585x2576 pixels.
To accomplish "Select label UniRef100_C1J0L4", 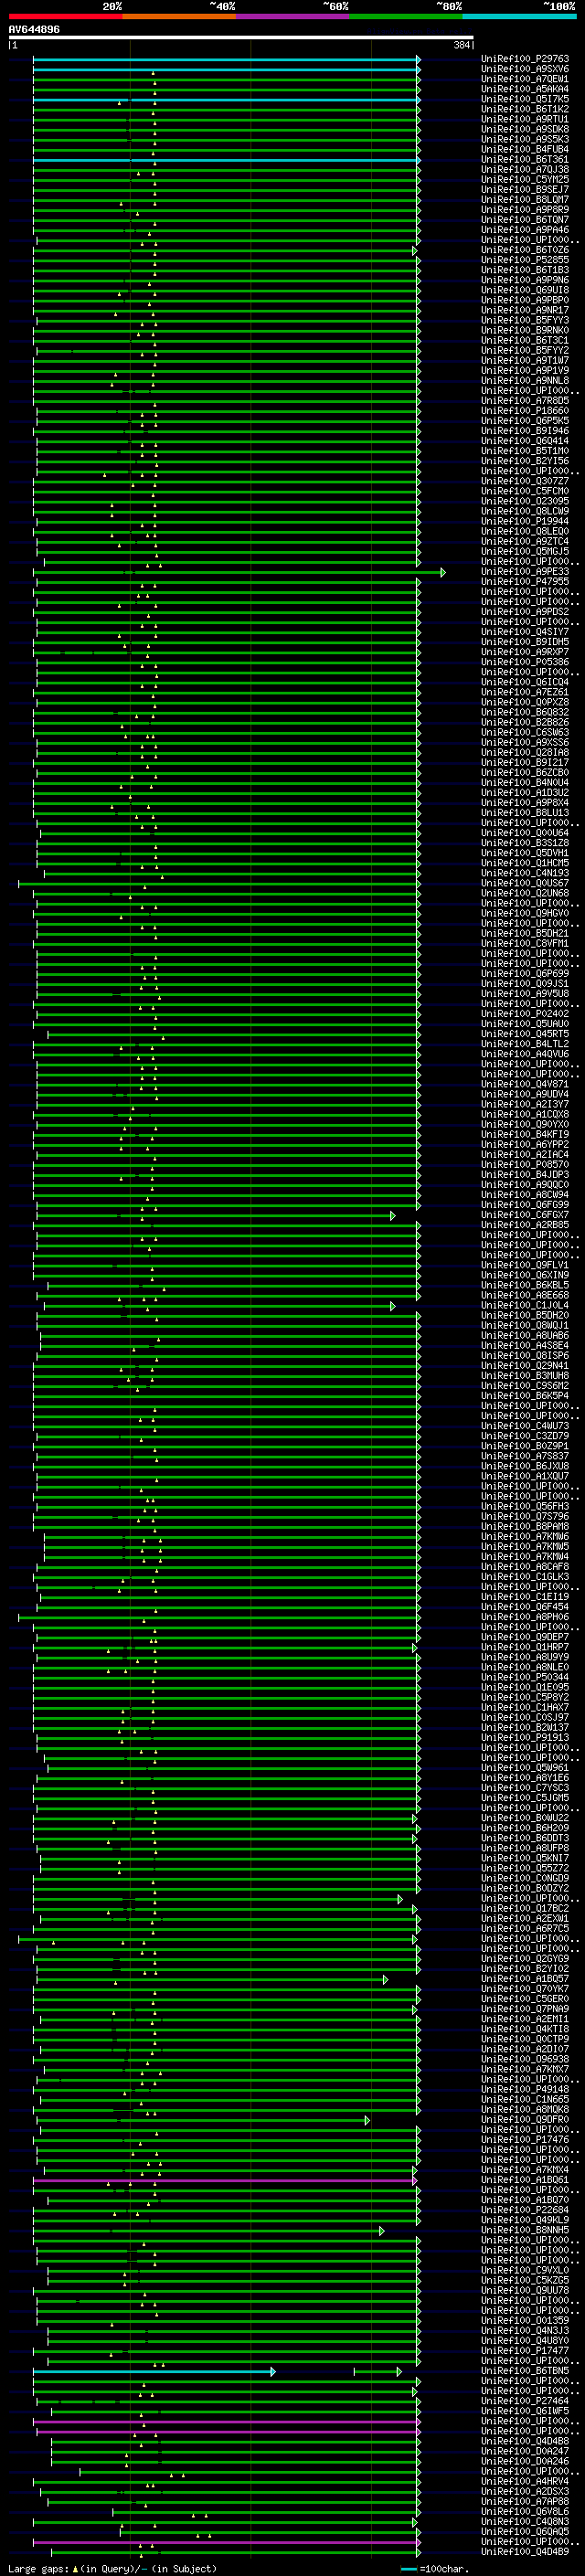I will click(525, 1306).
